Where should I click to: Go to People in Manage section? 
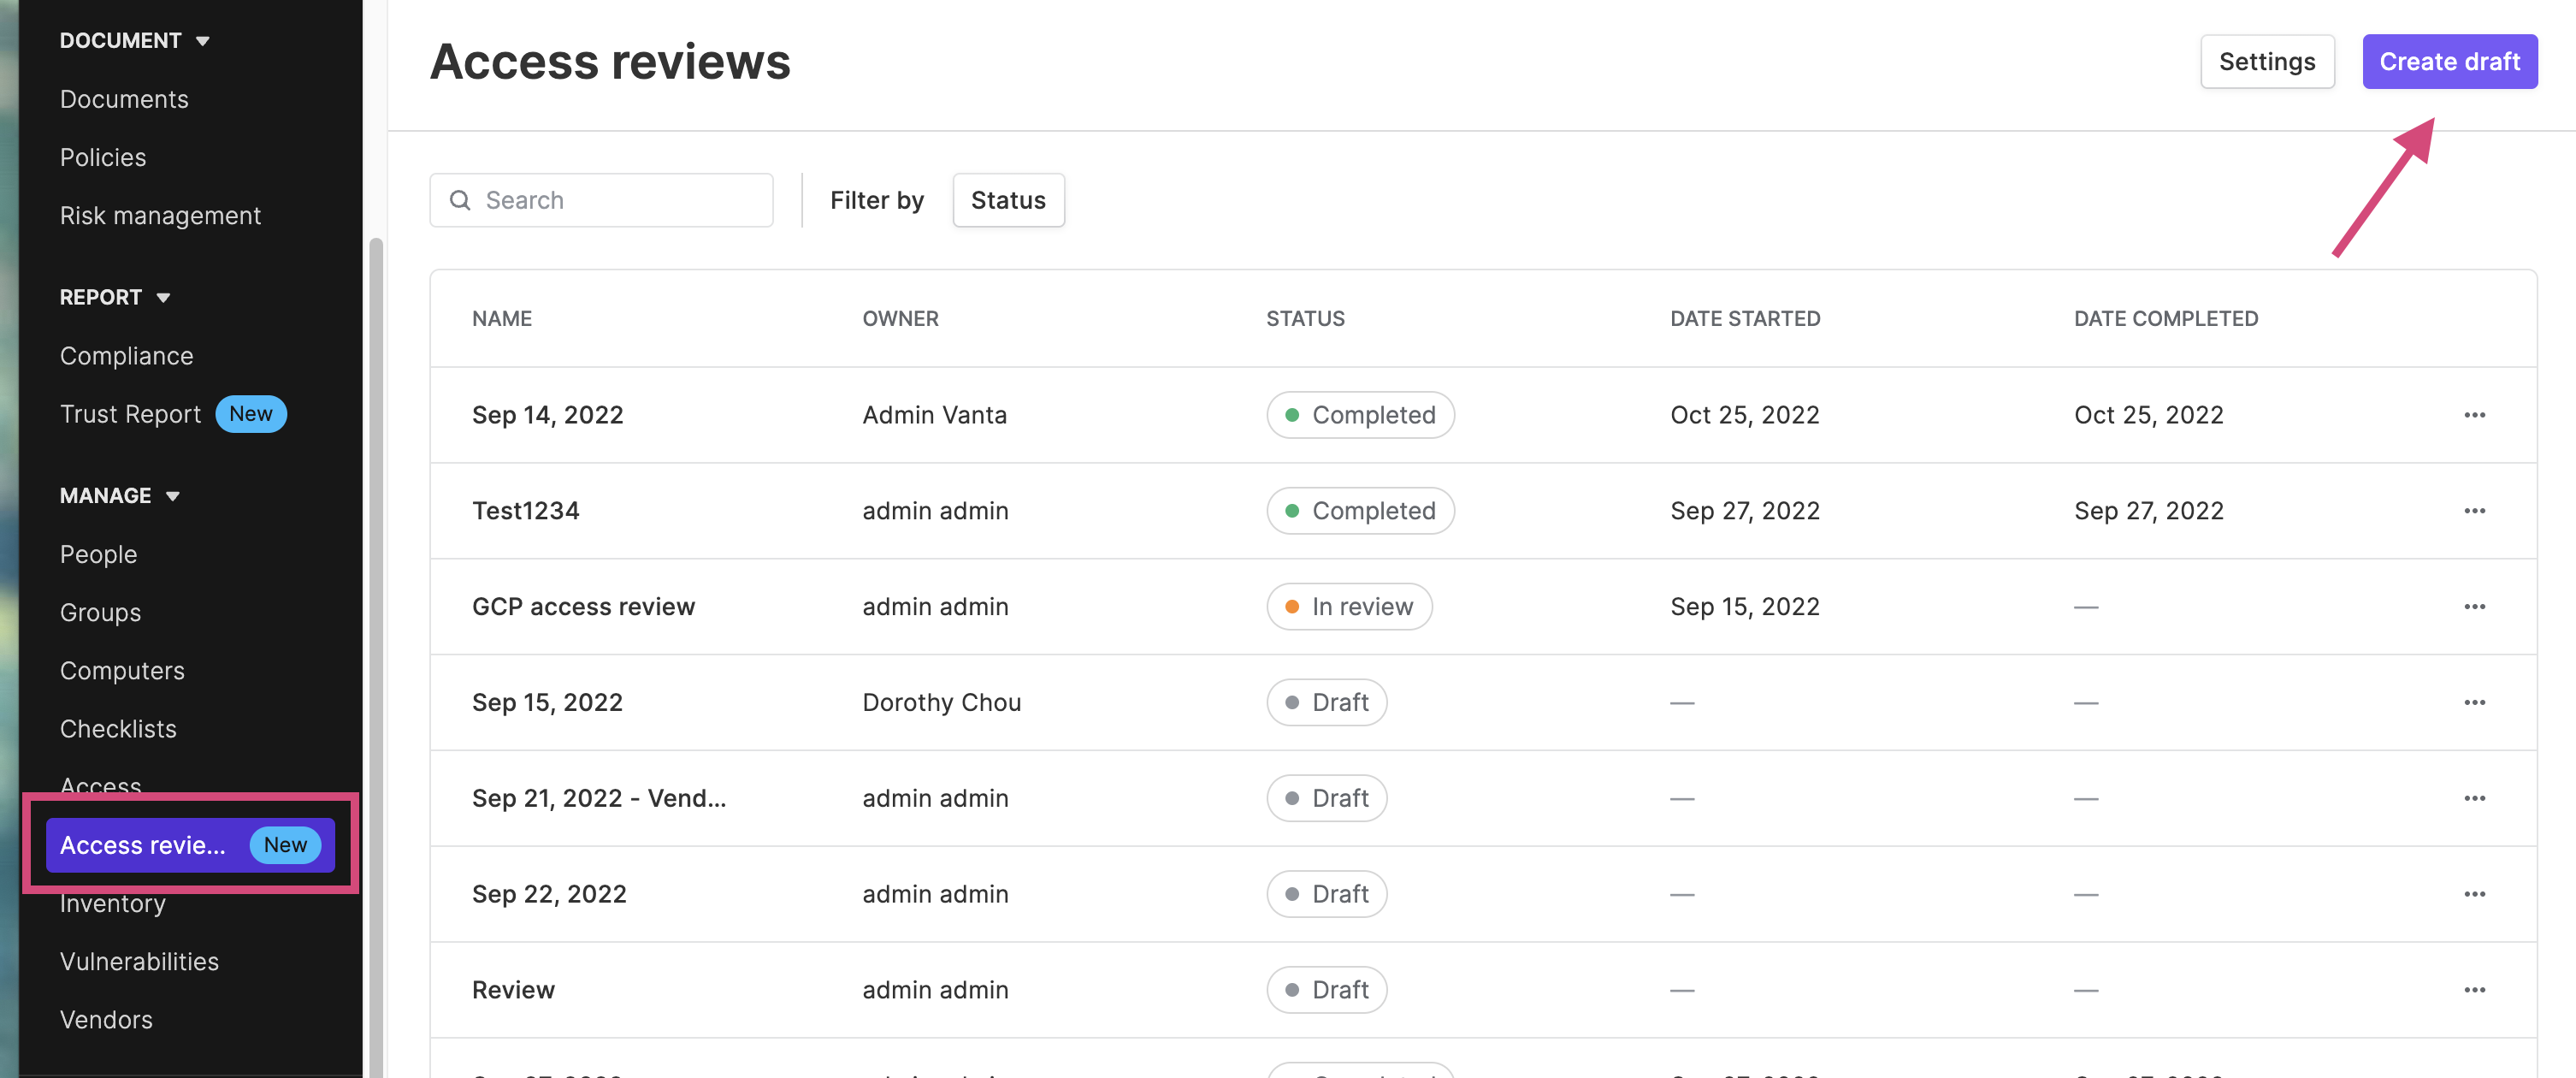(98, 554)
